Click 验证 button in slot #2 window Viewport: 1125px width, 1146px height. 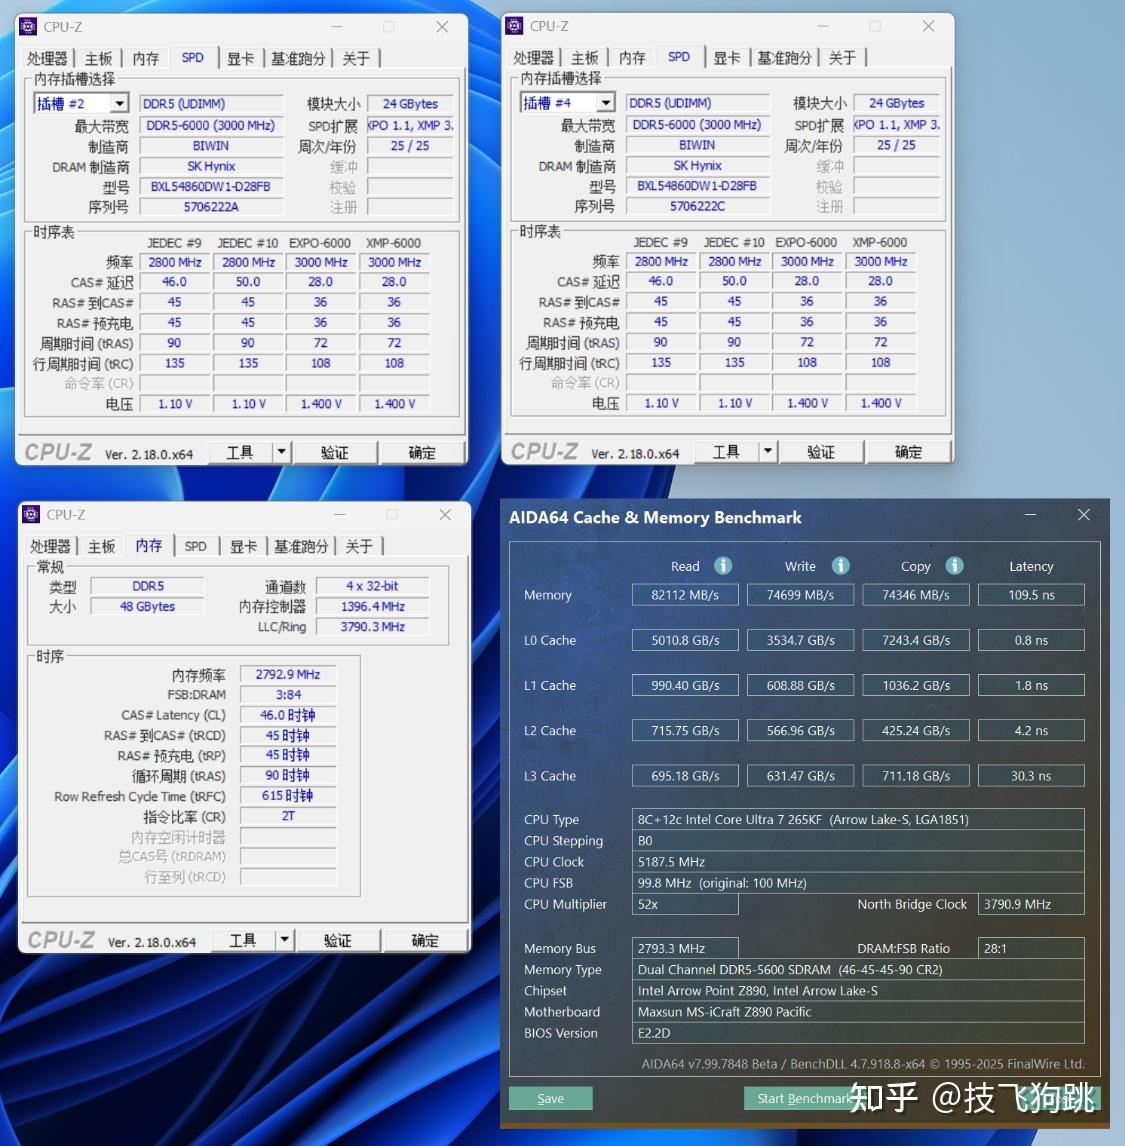(x=335, y=452)
